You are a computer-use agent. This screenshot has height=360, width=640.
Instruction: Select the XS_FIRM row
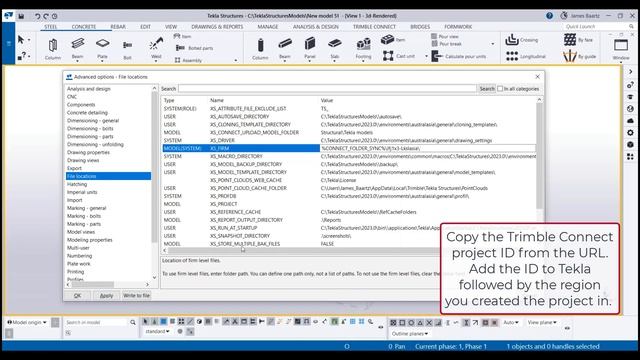coord(349,148)
